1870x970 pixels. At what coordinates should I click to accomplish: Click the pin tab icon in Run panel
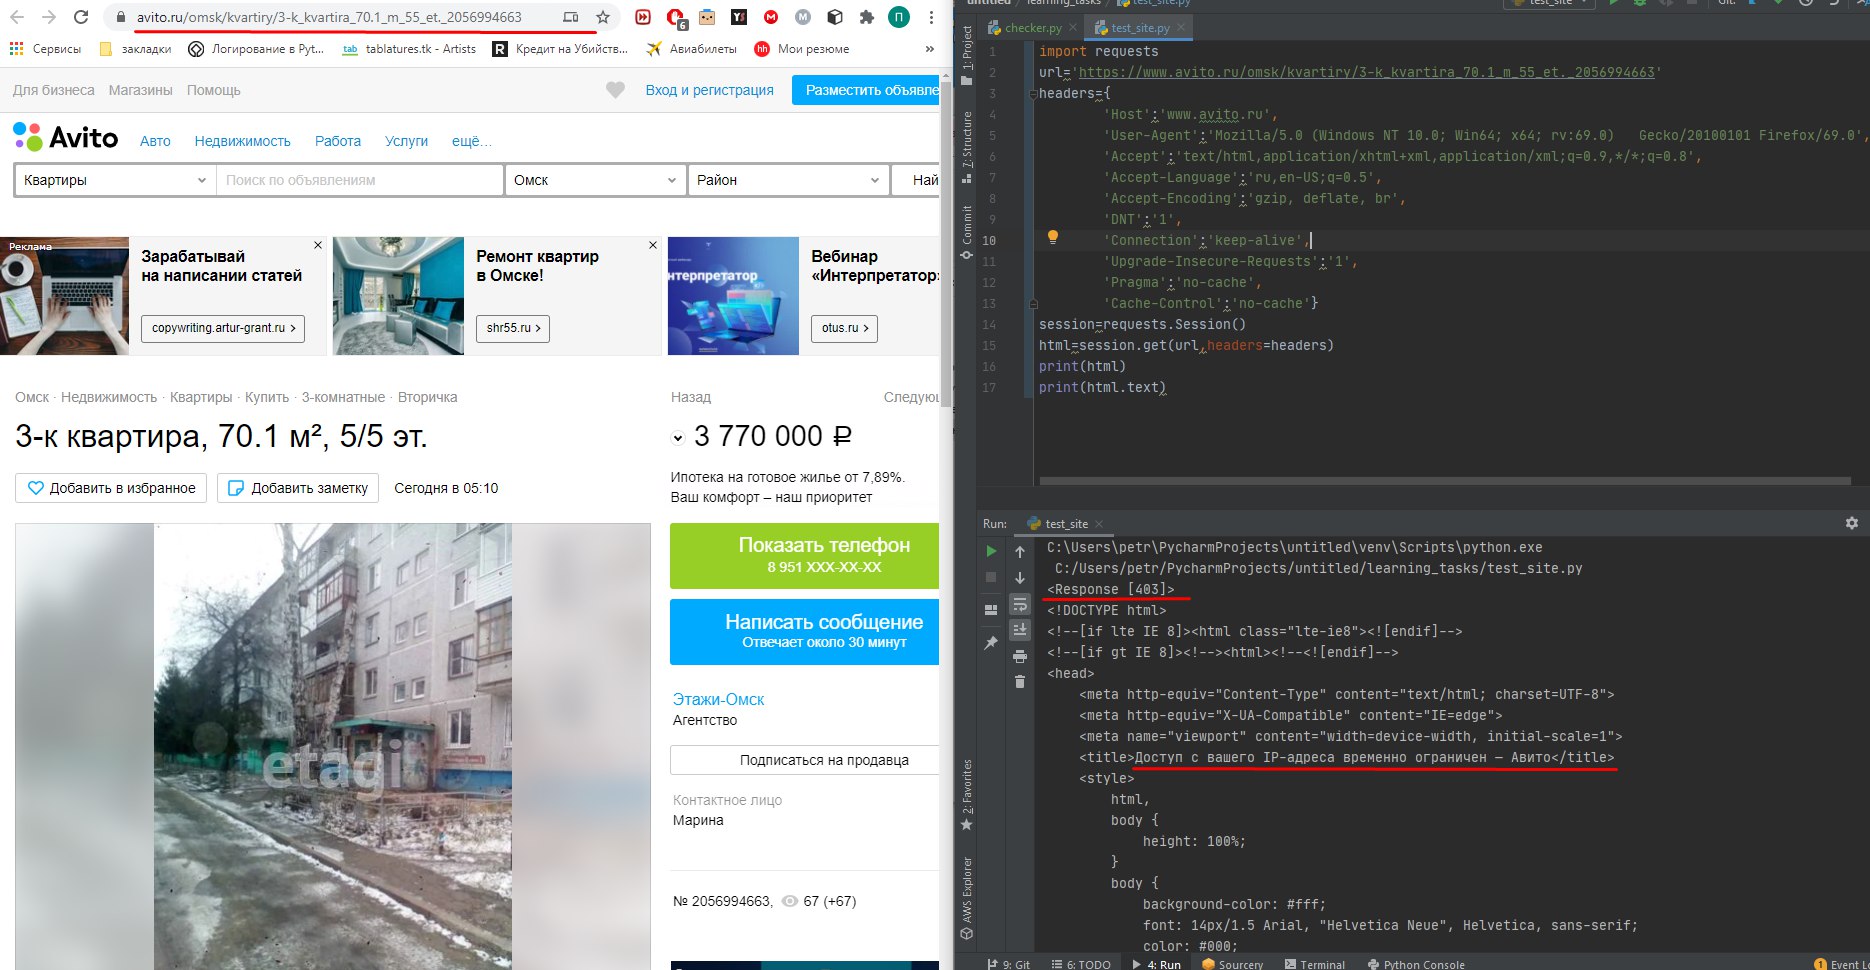pos(991,642)
